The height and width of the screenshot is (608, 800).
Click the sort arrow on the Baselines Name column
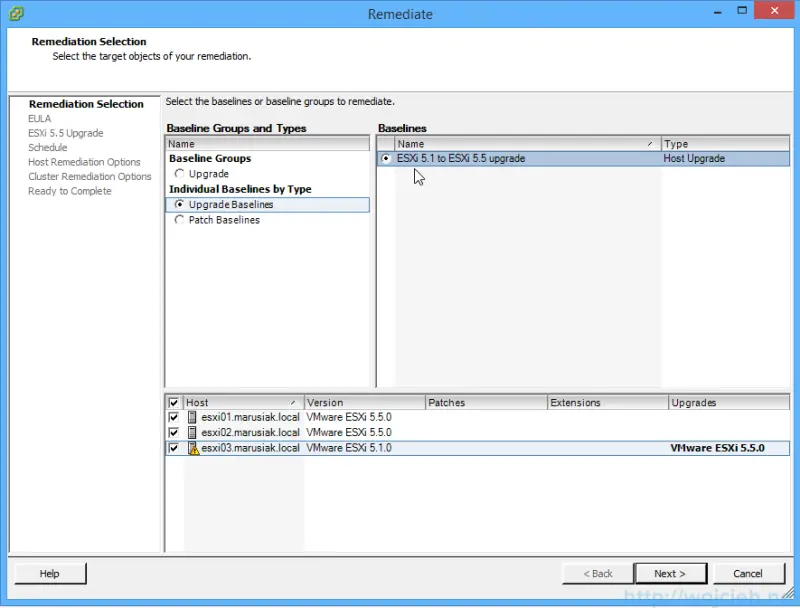click(650, 143)
